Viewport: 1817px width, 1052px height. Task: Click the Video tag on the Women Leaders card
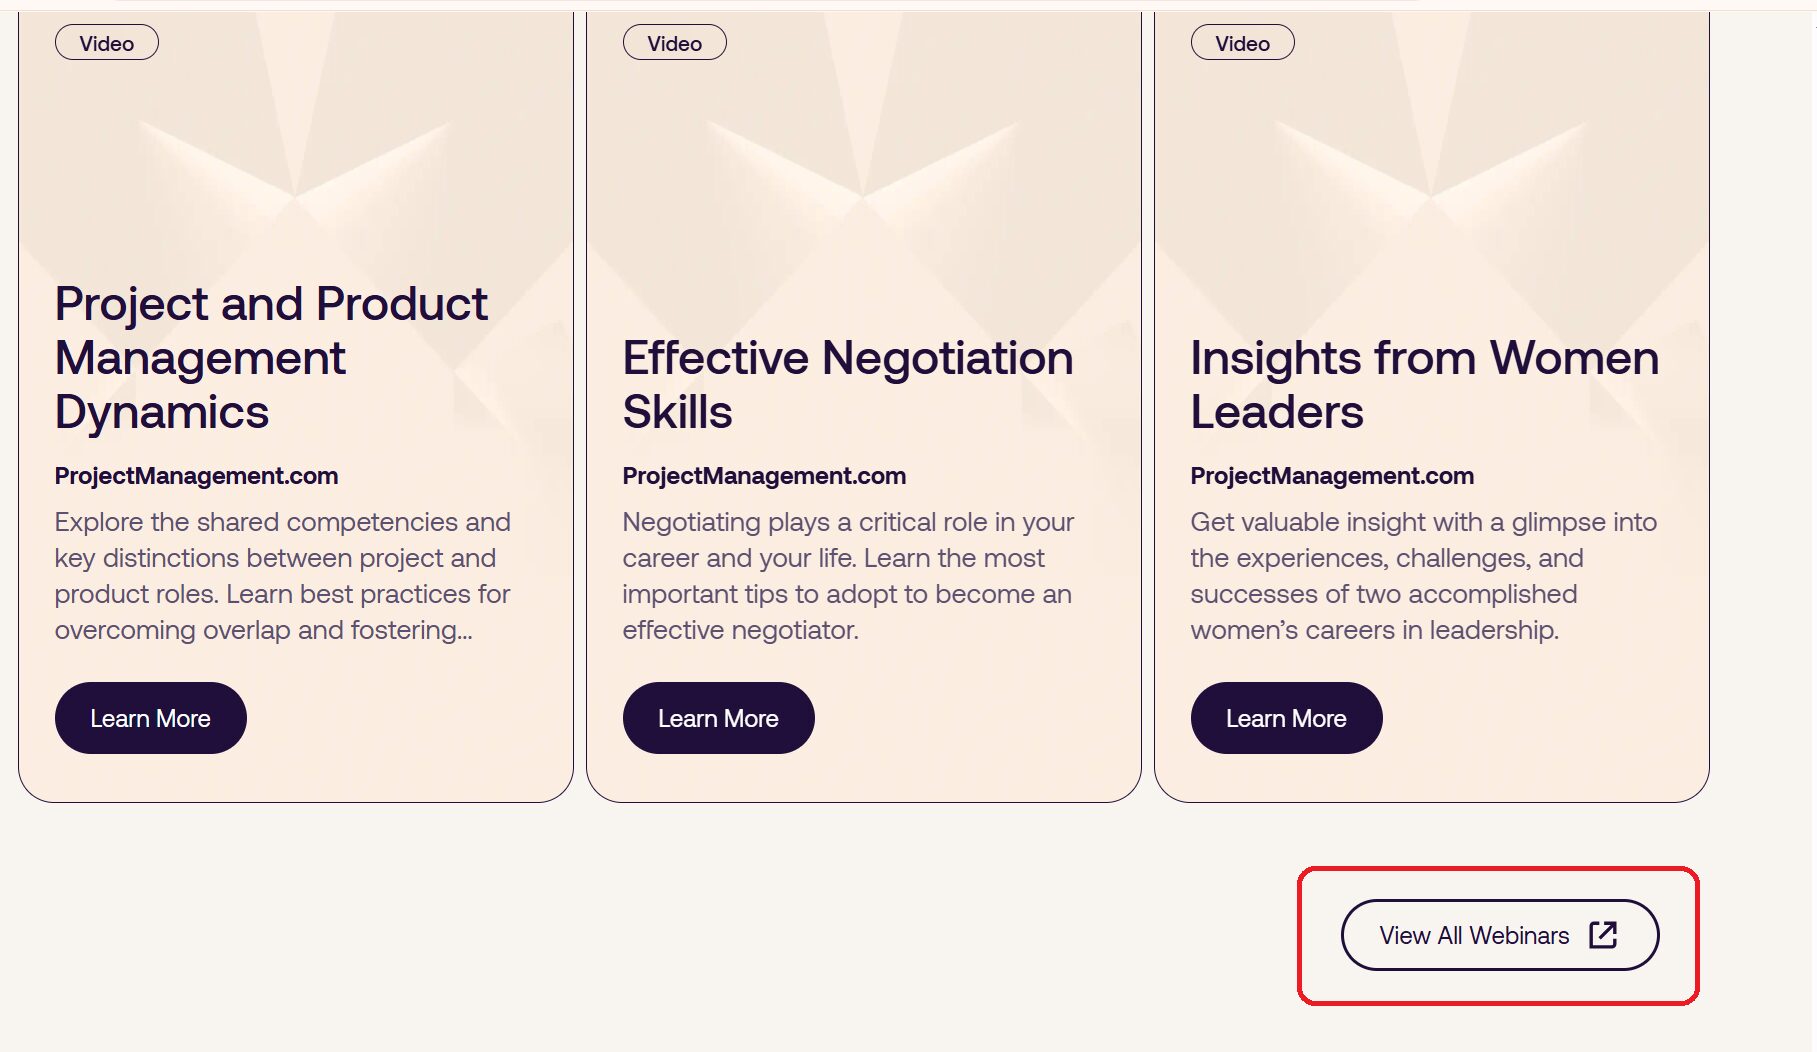(1243, 43)
